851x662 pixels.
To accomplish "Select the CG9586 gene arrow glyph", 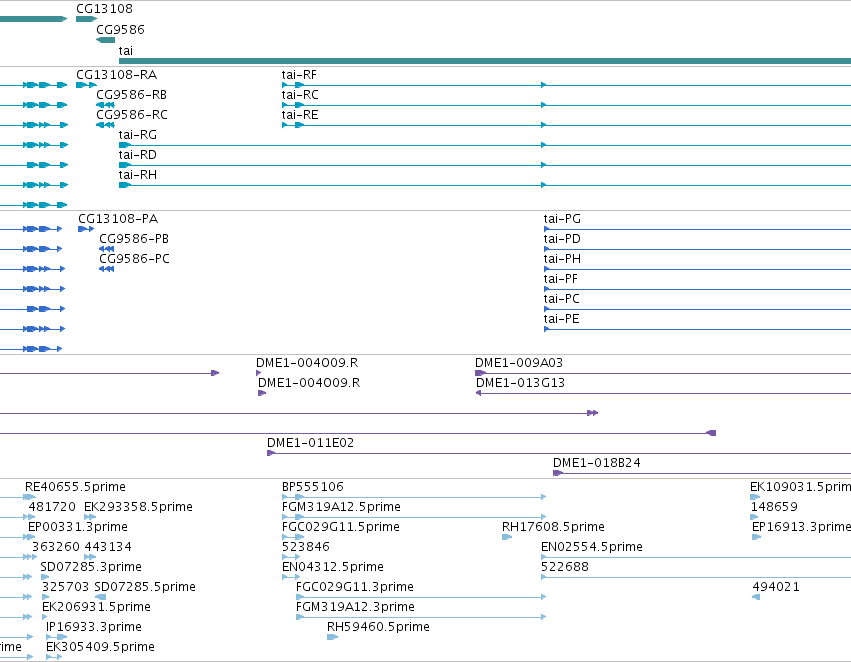I will 105,40.
